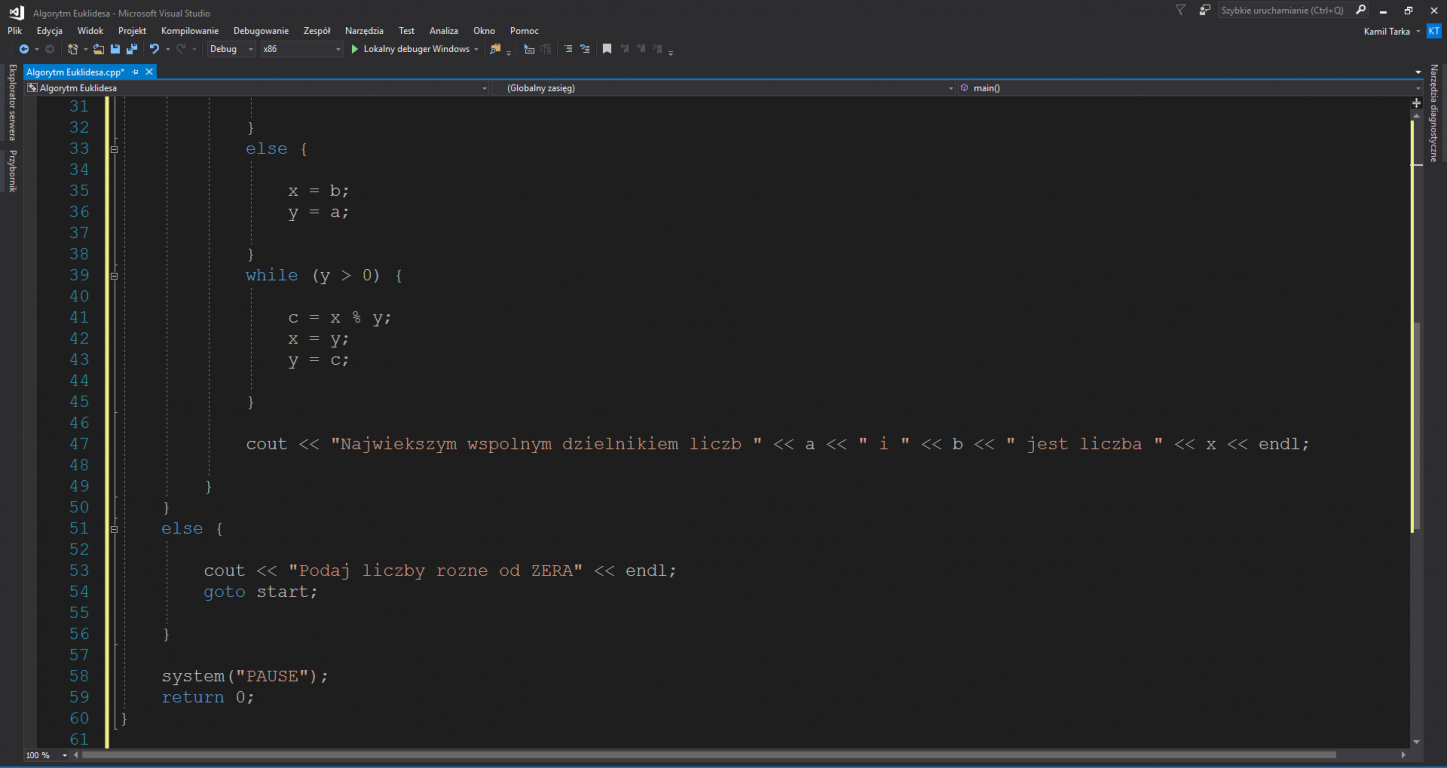Collapse the while loop at line 39
Viewport: 1447px width, 768px height.
(x=114, y=275)
